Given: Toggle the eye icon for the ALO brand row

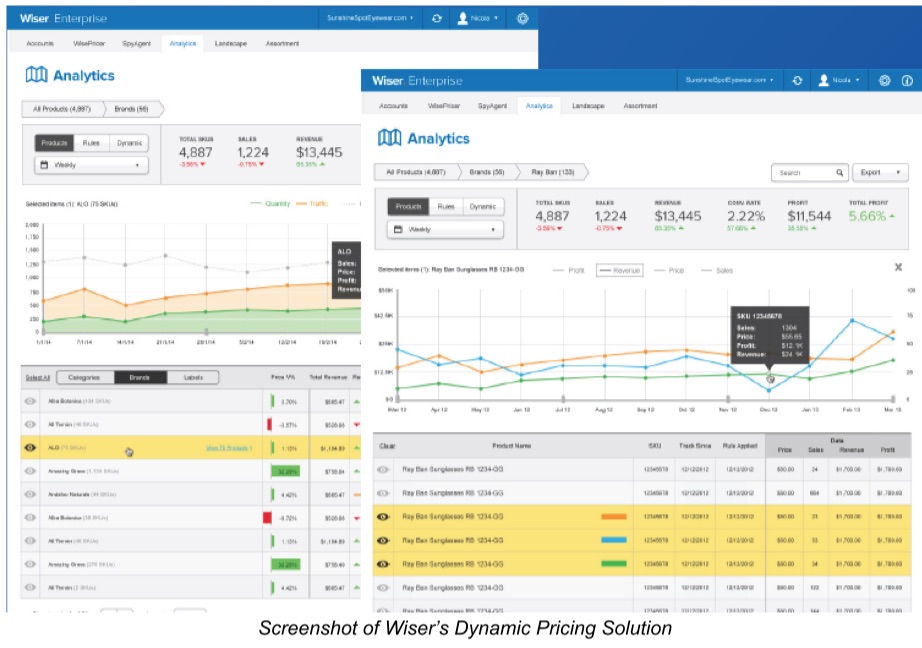Looking at the screenshot, I should pyautogui.click(x=30, y=448).
